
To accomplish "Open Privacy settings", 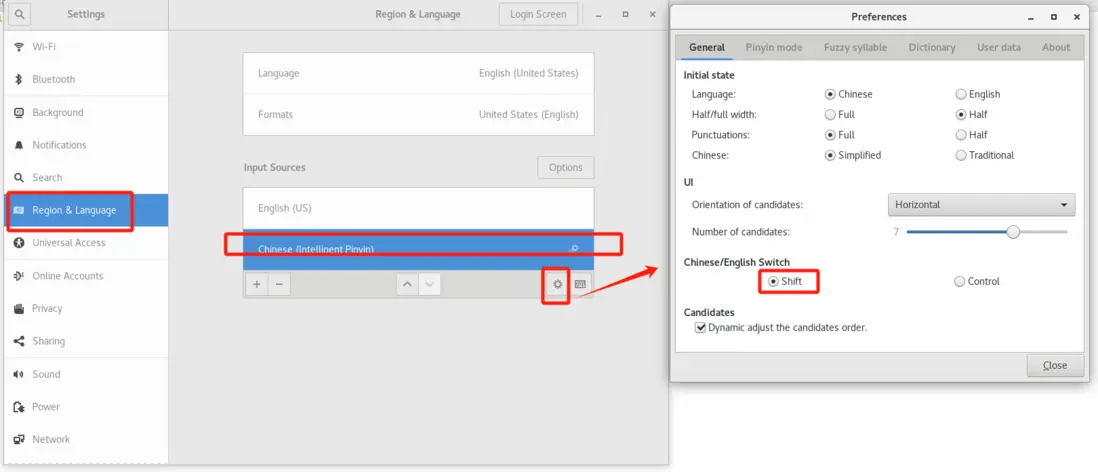I will click(x=85, y=308).
